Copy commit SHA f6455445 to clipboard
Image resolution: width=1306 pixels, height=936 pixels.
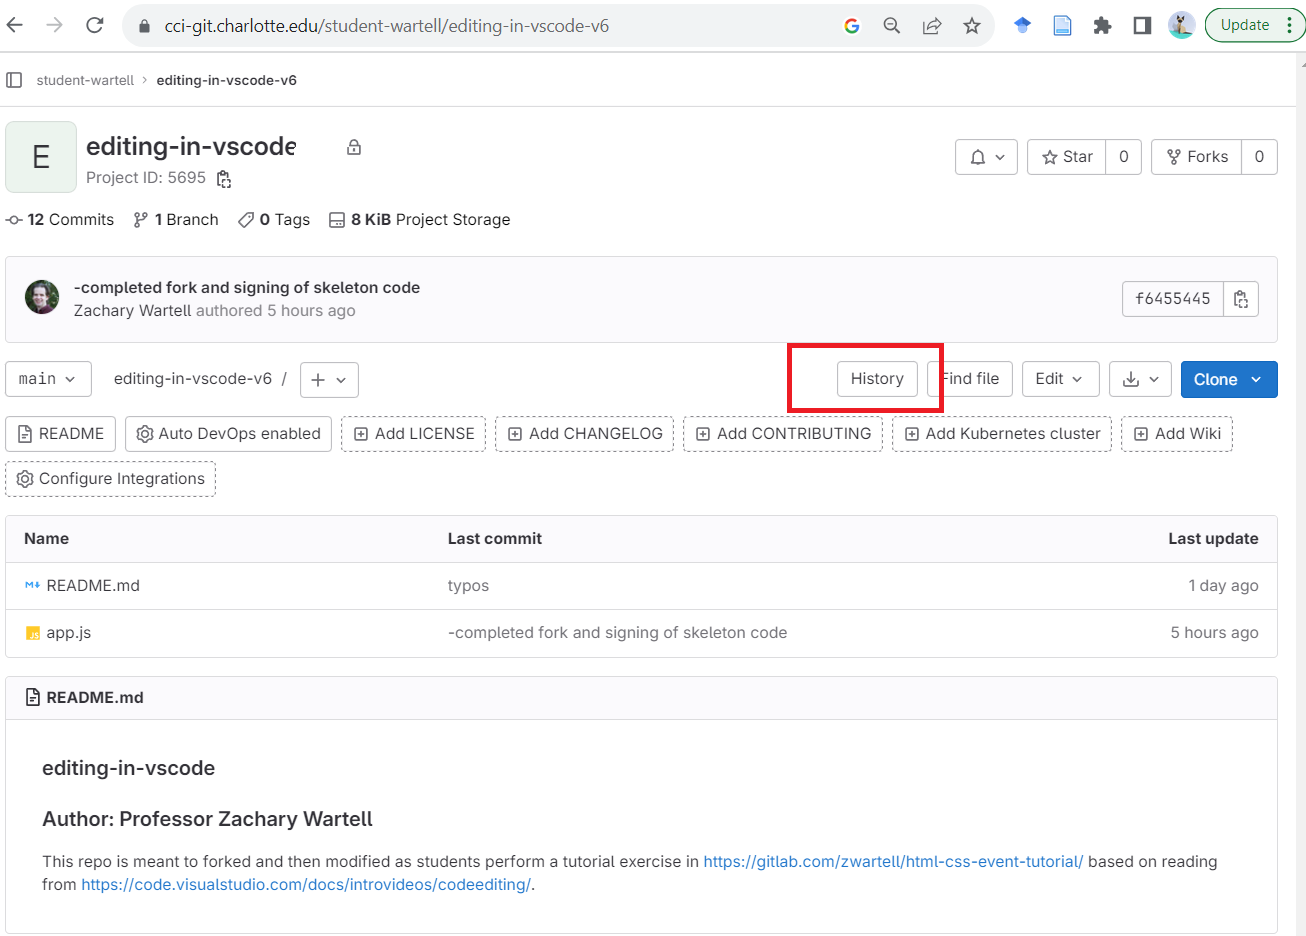(1240, 299)
